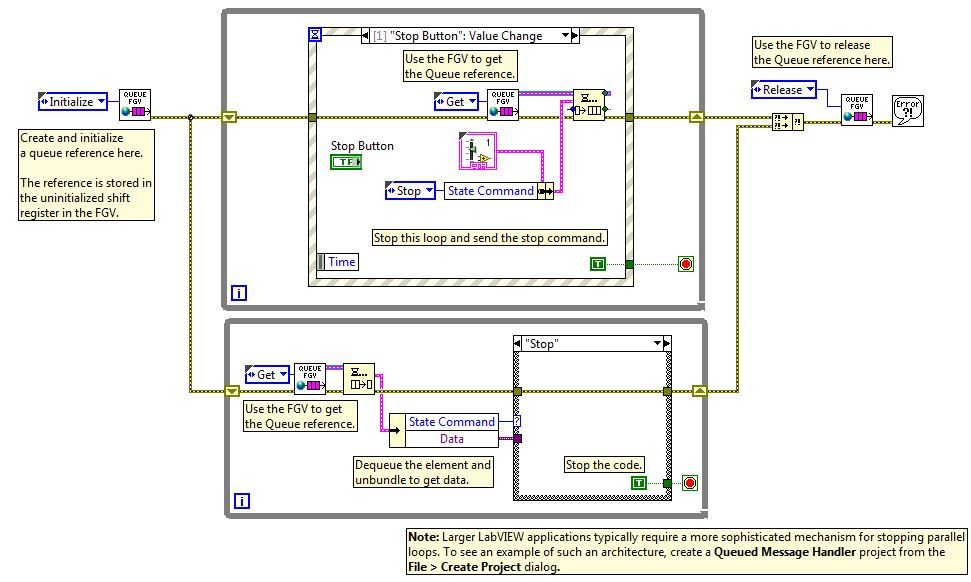971x582 pixels.
Task: Toggle the Stop Button boolean terminal
Action: 346,160
